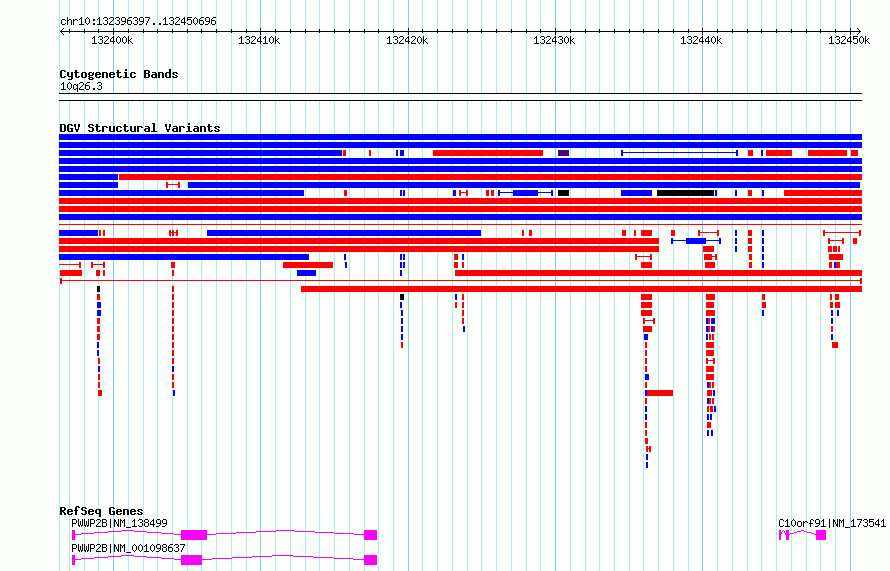The height and width of the screenshot is (571, 890).
Task: Click the 132430k ruler label
Action: [x=554, y=40]
